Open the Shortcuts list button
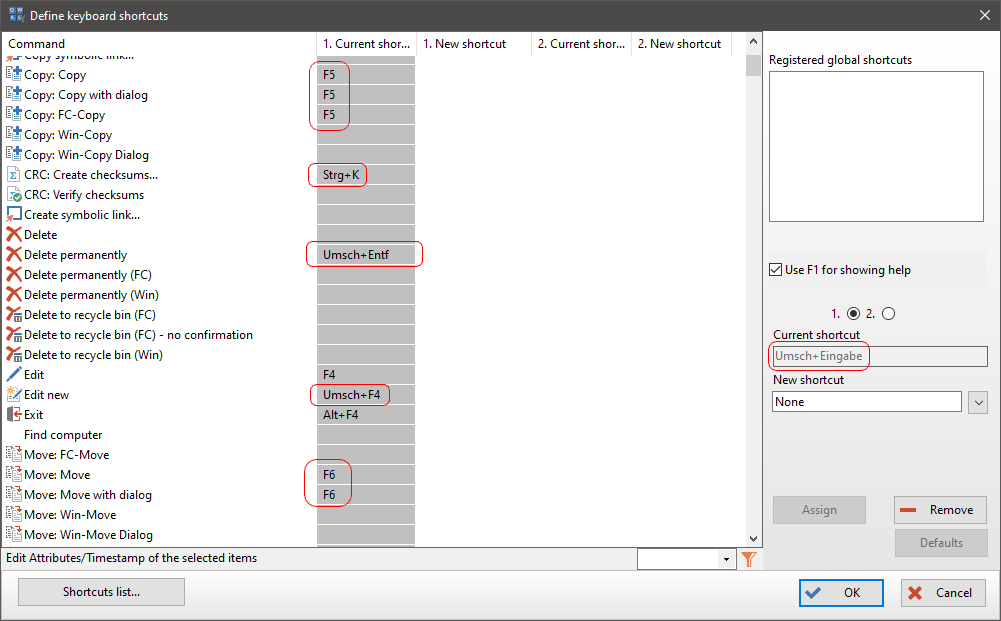This screenshot has height=621, width=1001. (101, 592)
